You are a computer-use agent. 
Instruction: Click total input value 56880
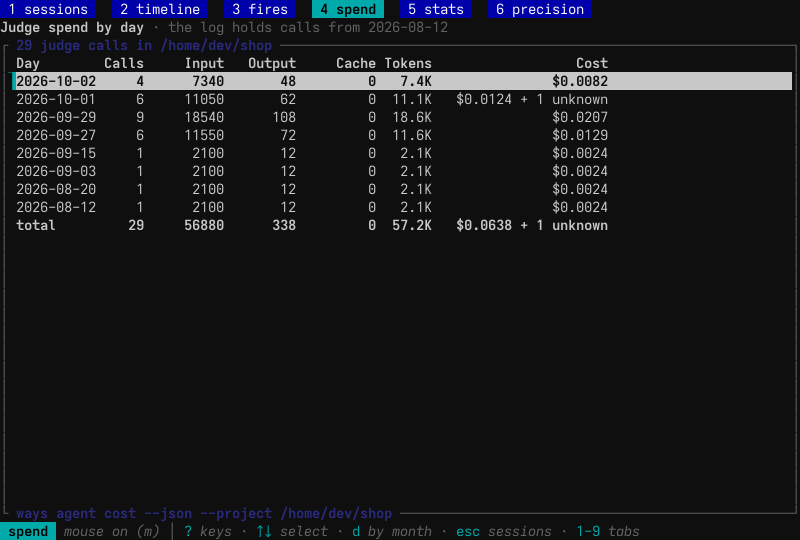click(x=204, y=225)
